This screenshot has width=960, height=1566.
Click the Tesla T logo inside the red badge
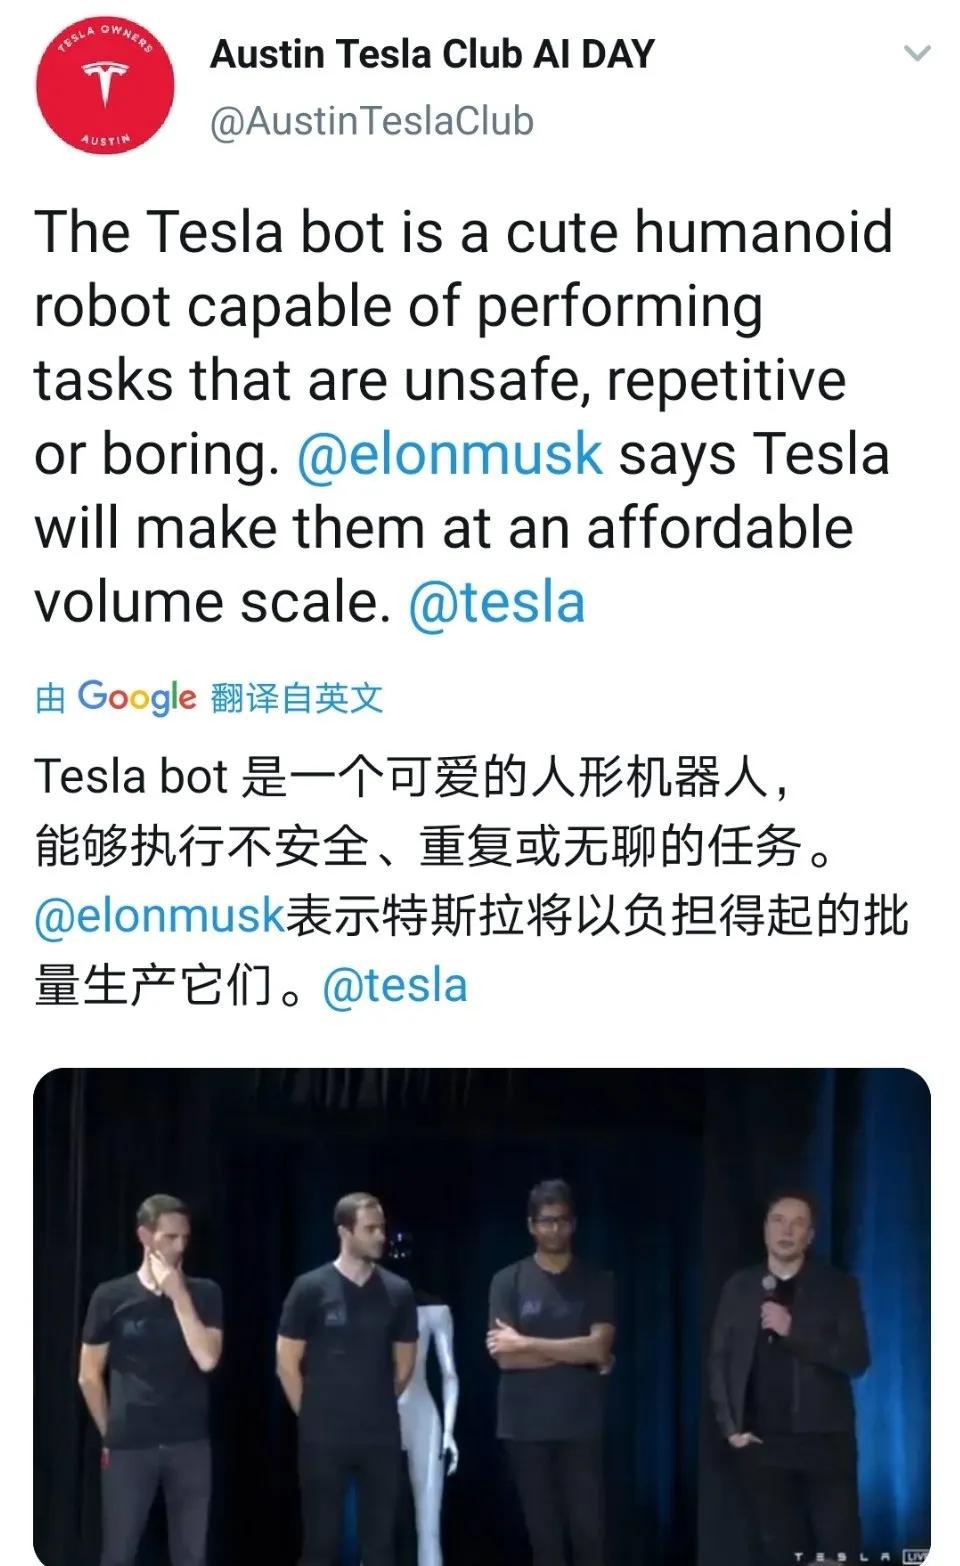tap(103, 78)
